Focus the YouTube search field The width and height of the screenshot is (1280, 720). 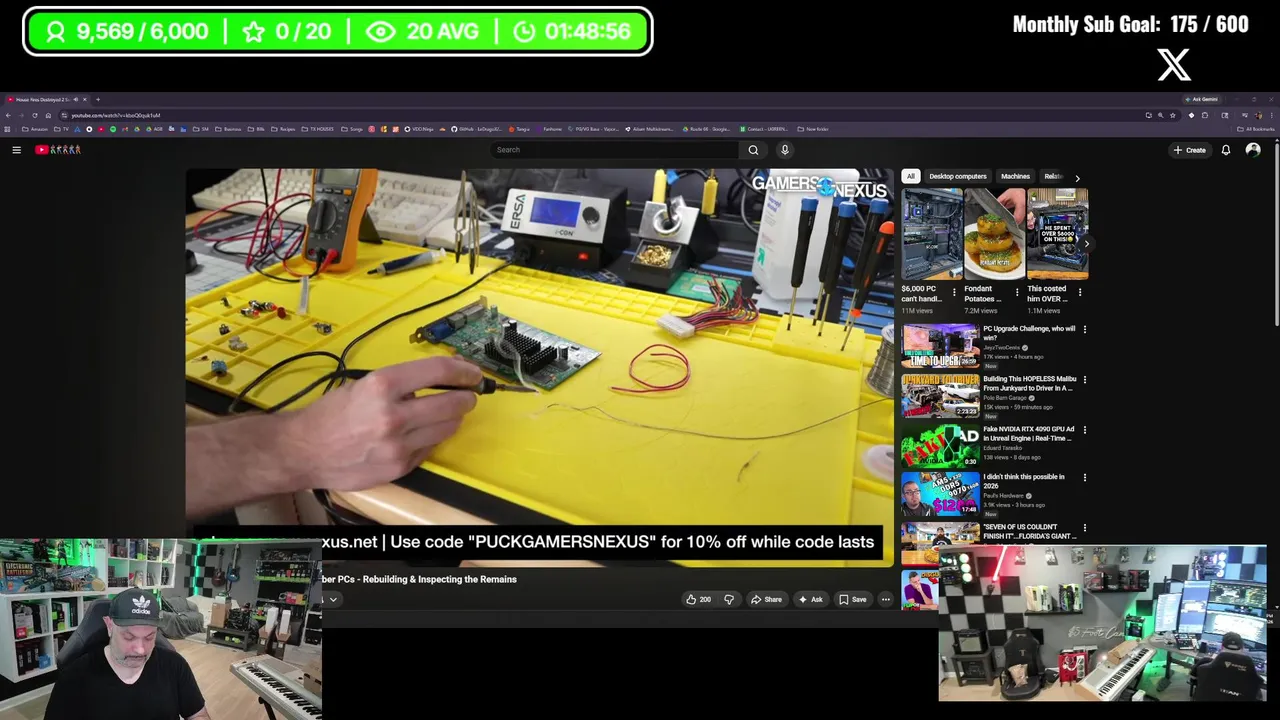(616, 150)
